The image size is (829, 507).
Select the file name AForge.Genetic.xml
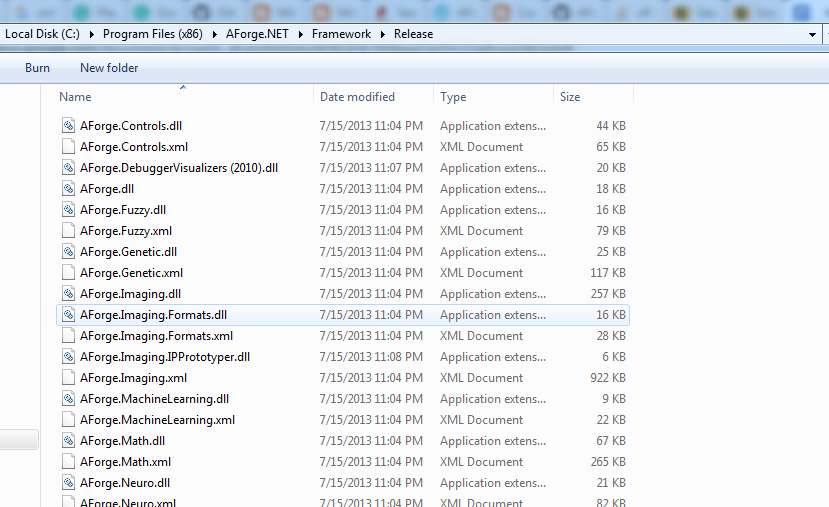point(131,273)
